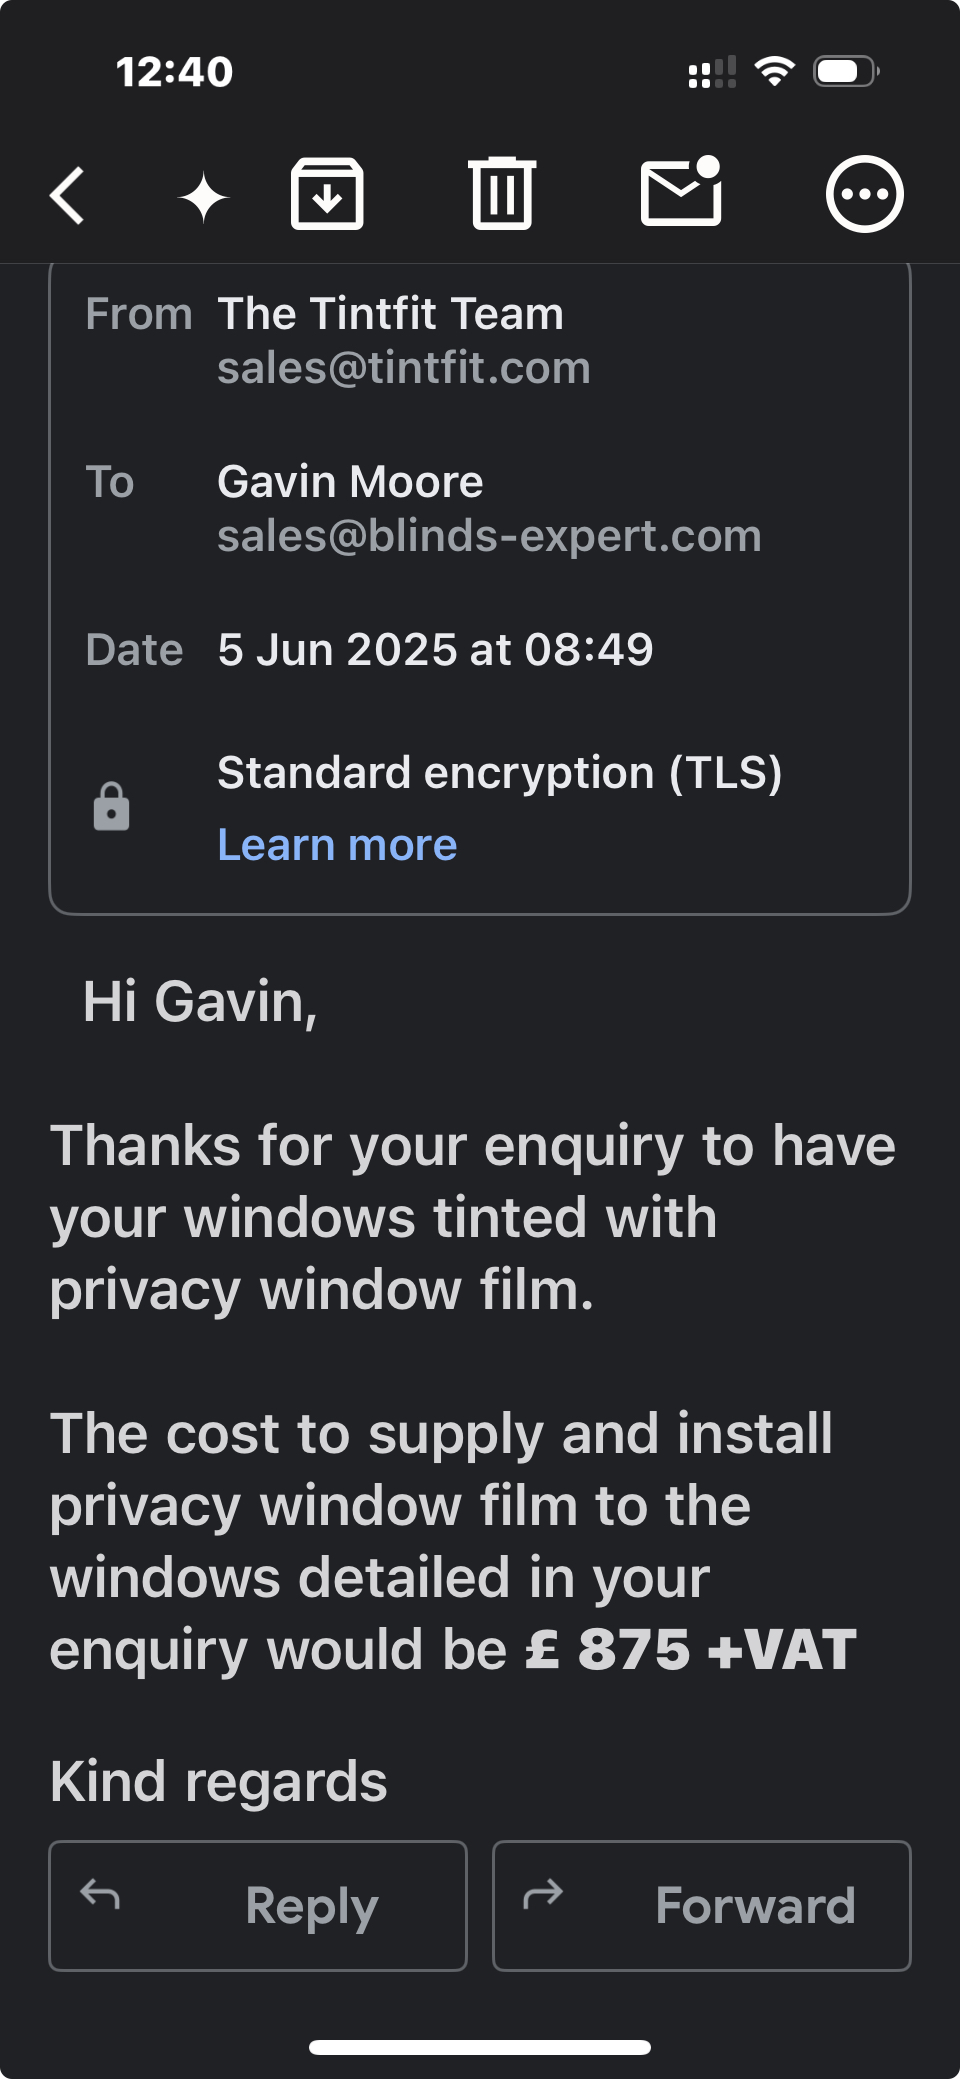Archive this email with the archive icon
Viewport: 960px width, 2079px height.
click(x=327, y=194)
